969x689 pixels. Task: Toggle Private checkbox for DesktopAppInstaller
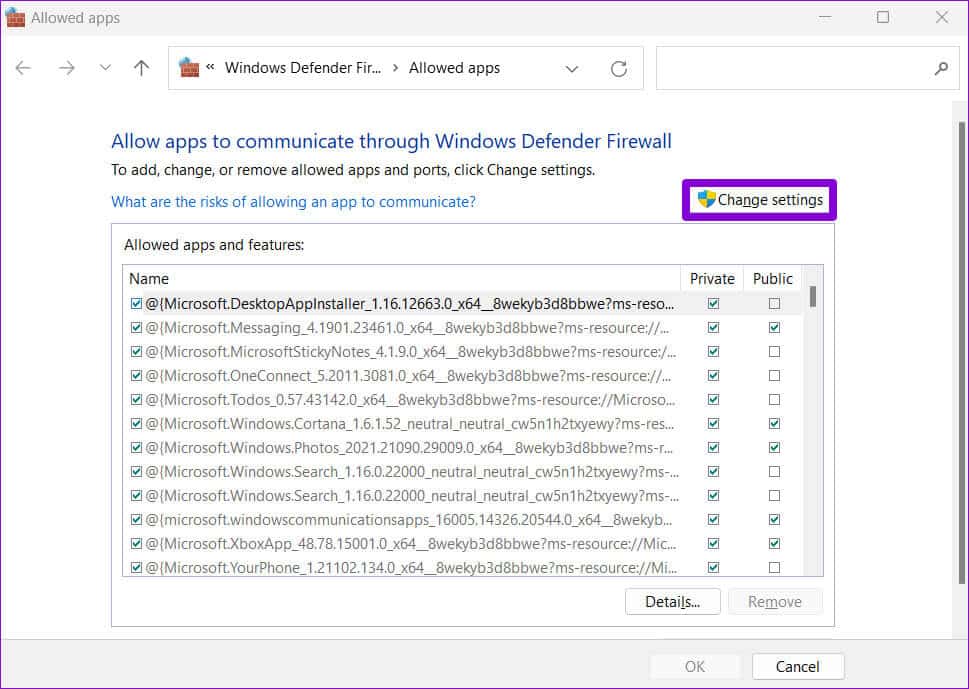tap(713, 304)
